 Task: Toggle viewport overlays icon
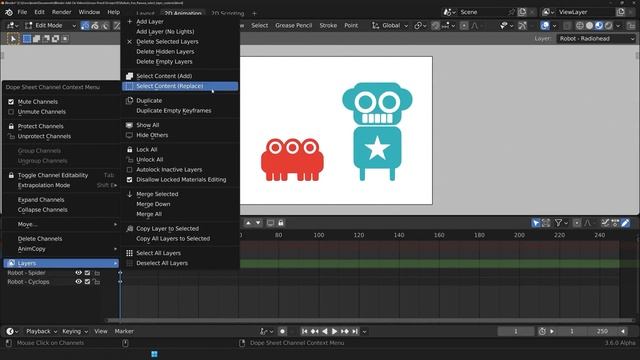[x=544, y=25]
